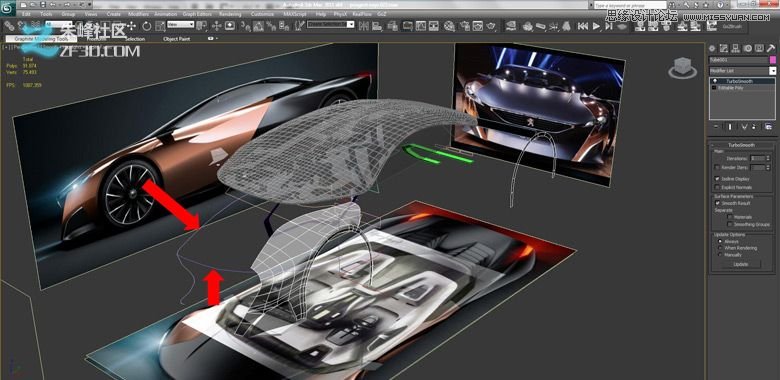
Task: Click the Configure Modifier Sets icon
Action: (x=770, y=126)
